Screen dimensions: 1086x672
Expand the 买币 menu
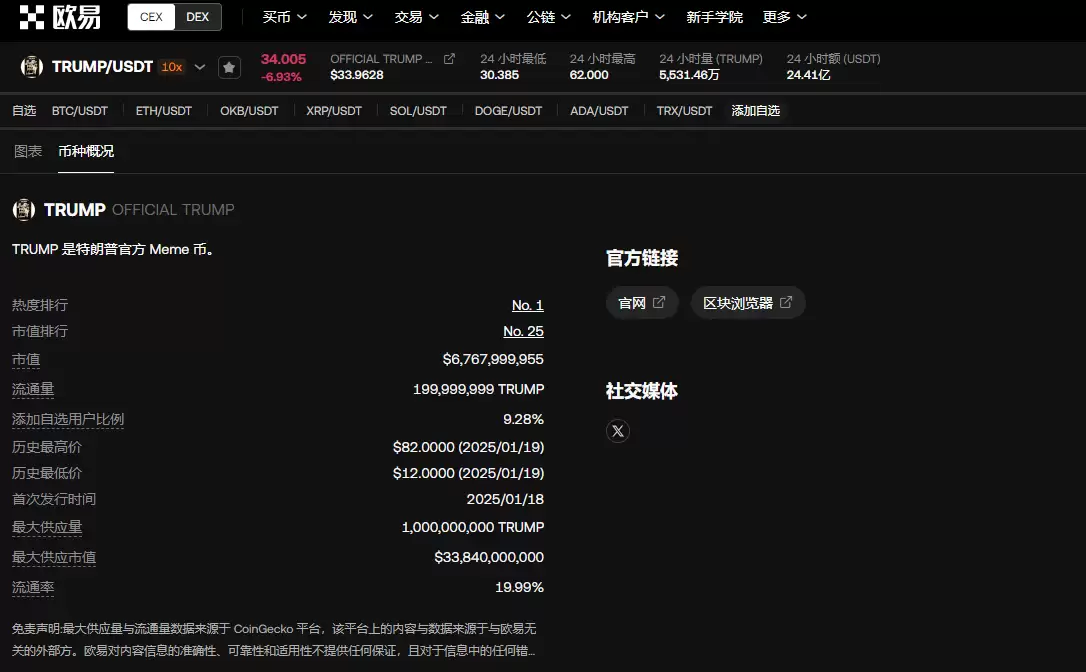tap(284, 17)
